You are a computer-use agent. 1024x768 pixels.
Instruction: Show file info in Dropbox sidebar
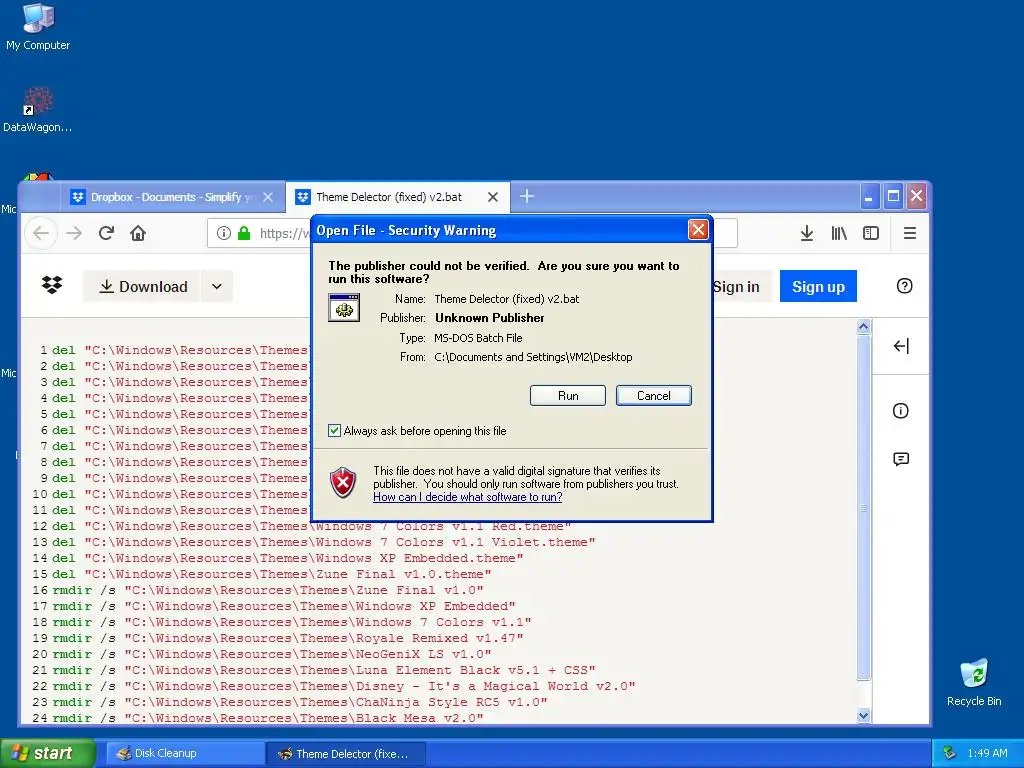click(x=901, y=411)
